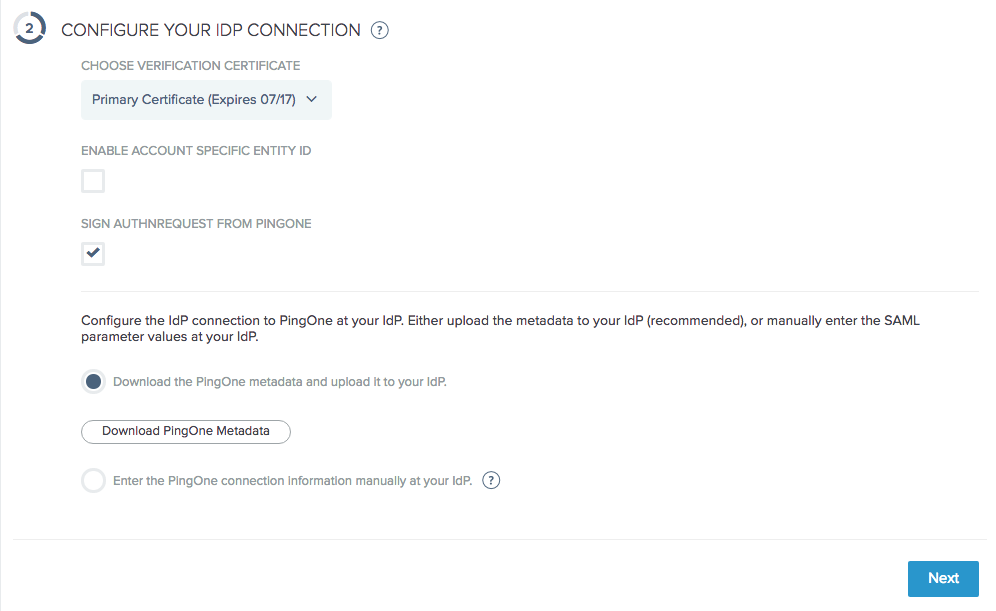The width and height of the screenshot is (996, 611).
Task: Click the question mark icon near manual entry option
Action: [x=491, y=480]
